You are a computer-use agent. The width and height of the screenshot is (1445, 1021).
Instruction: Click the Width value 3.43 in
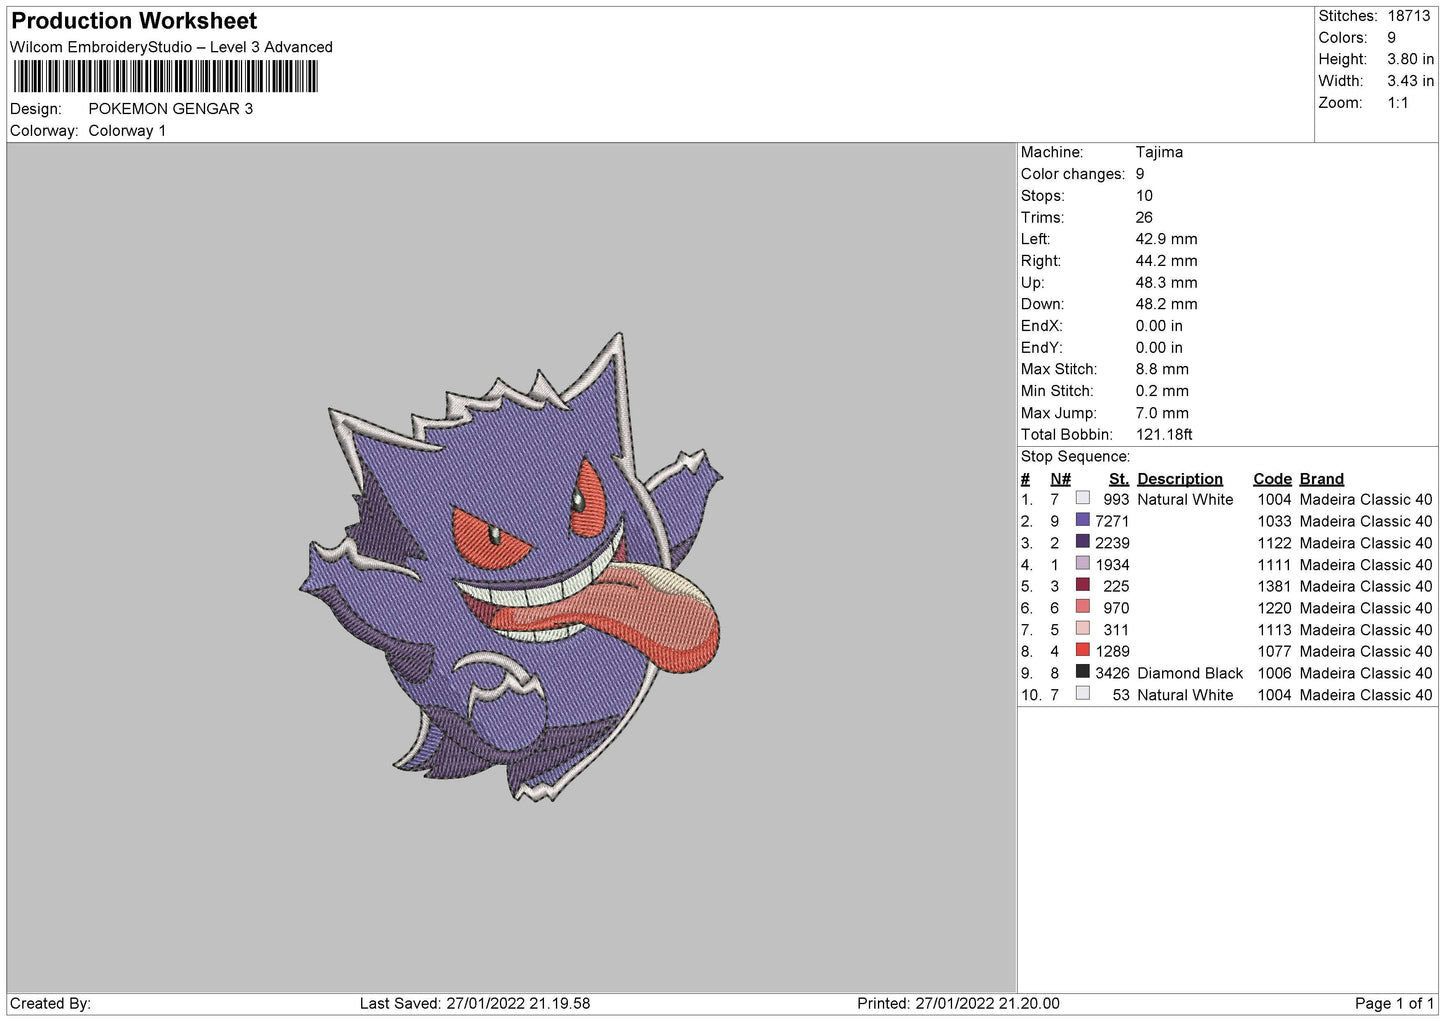click(x=1410, y=81)
